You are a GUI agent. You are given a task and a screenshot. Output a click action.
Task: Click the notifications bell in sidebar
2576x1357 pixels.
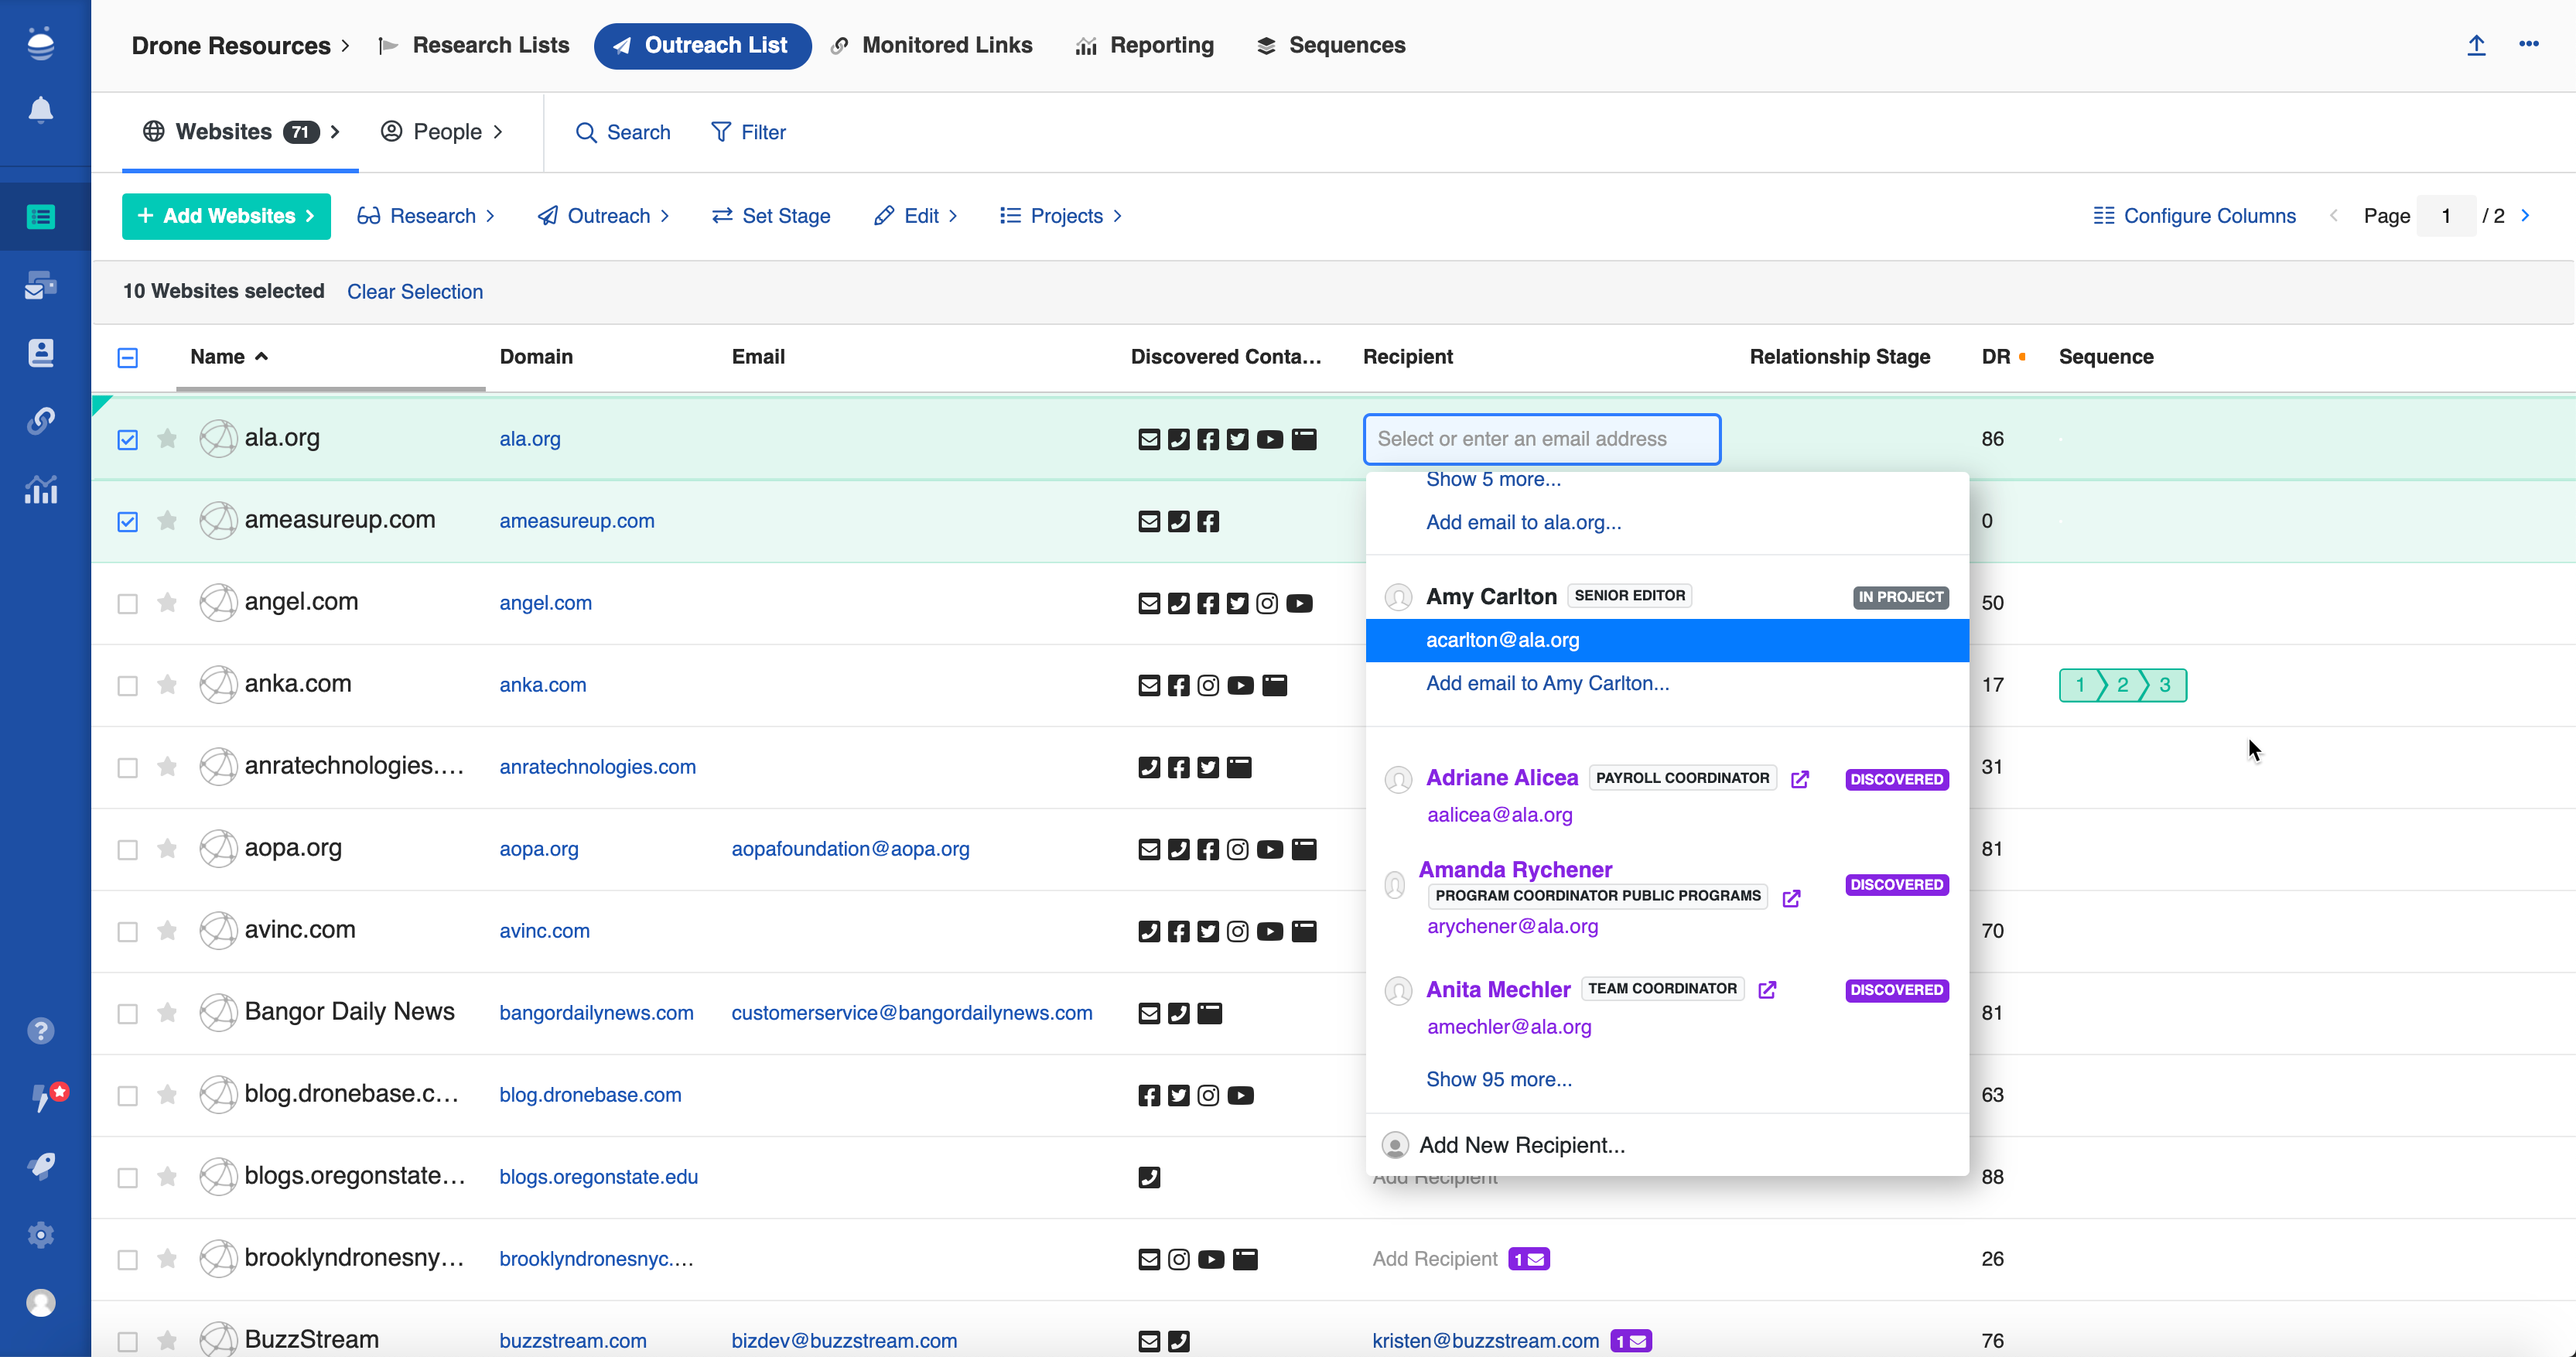point(40,109)
